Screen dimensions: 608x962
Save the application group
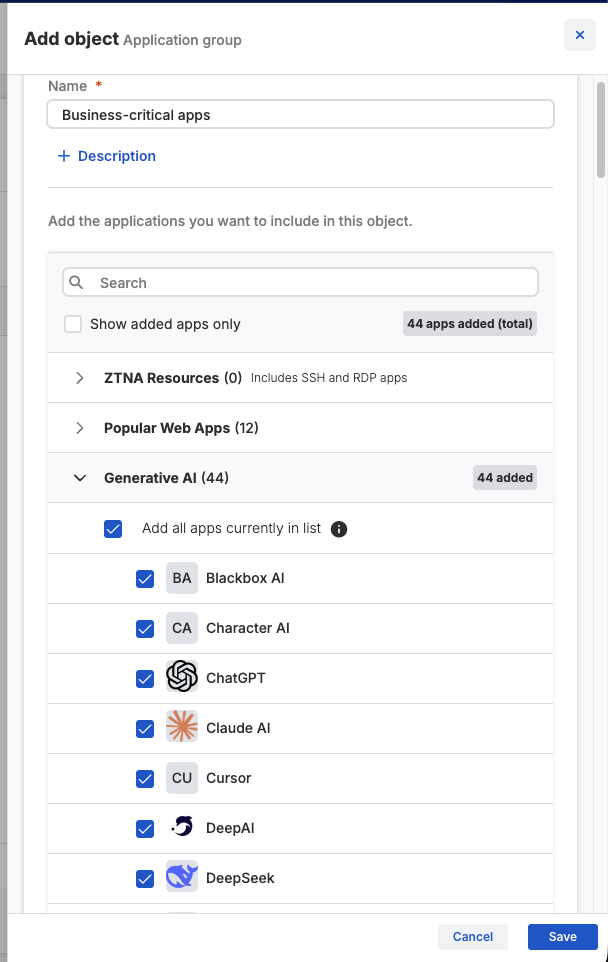[563, 936]
